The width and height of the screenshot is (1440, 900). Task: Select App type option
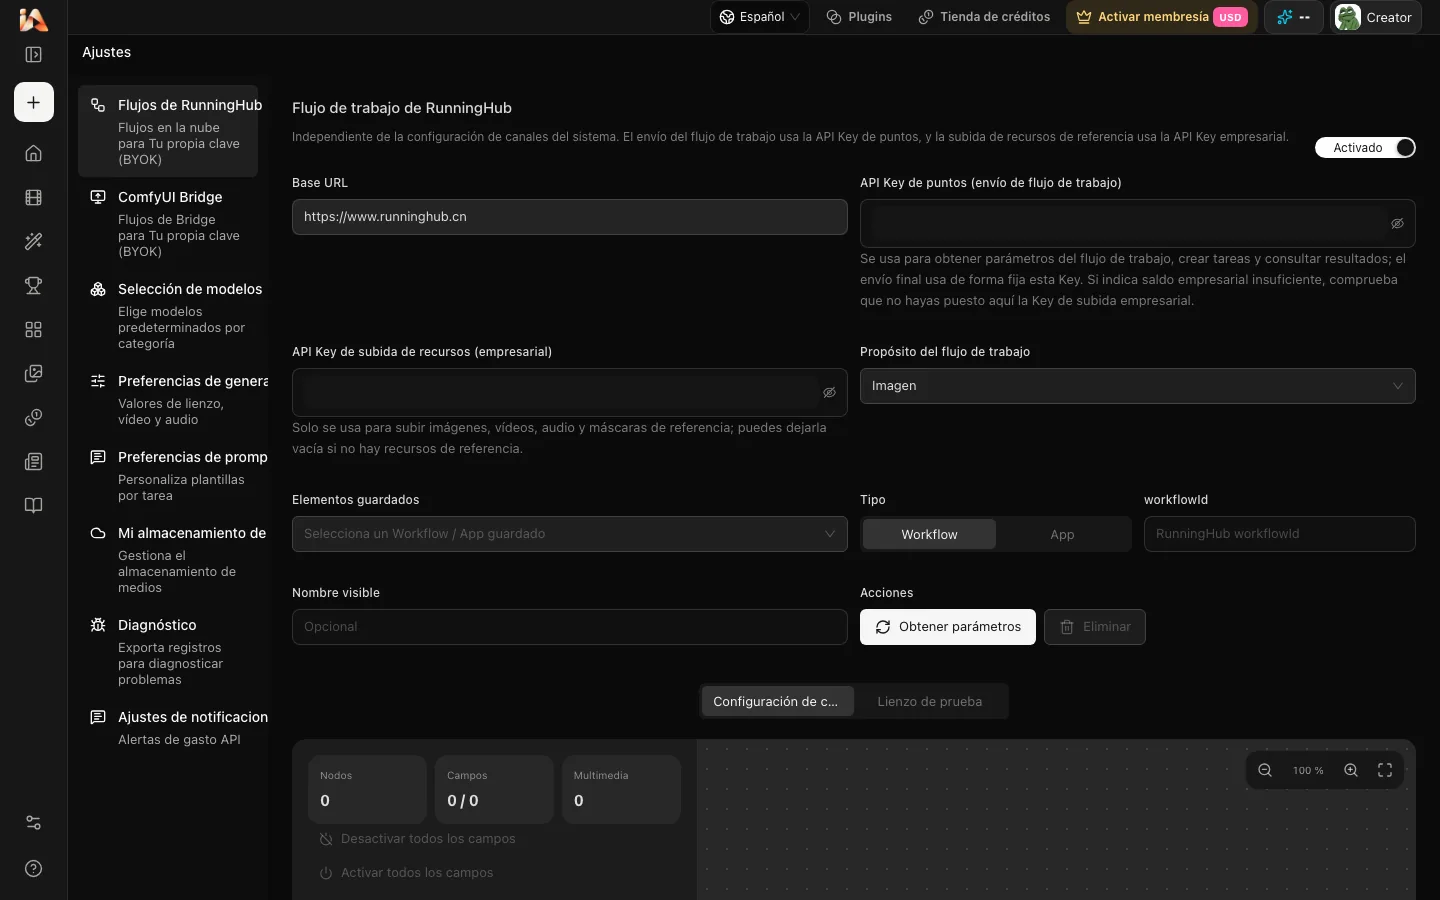(x=1062, y=534)
